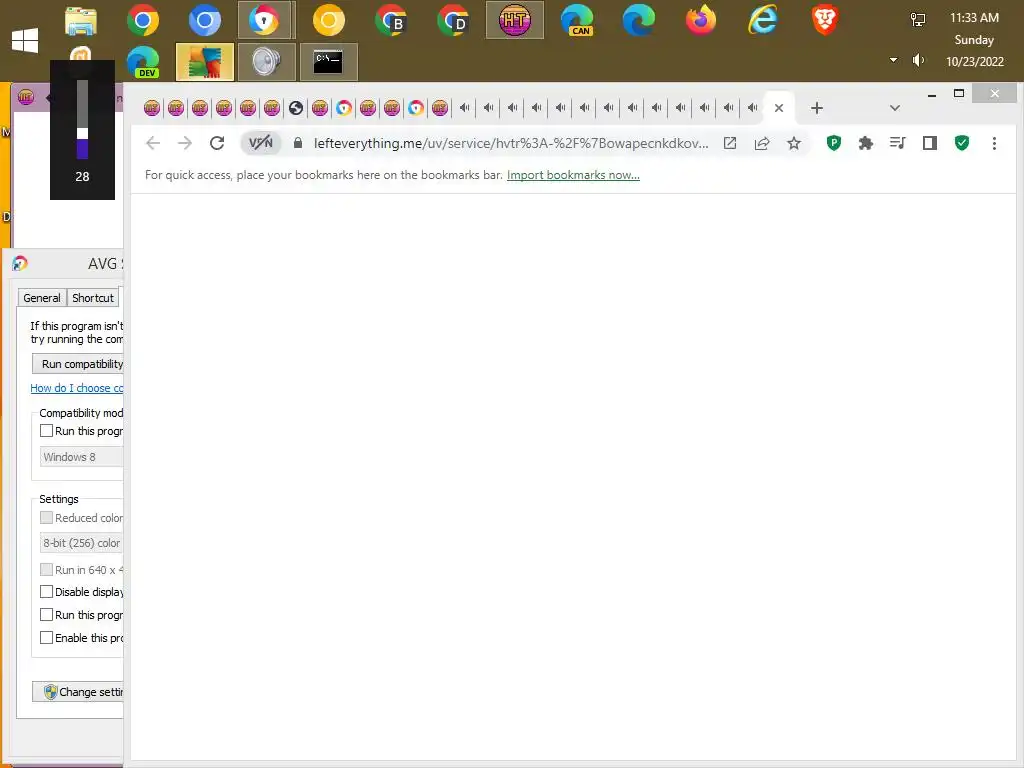Check the 'Run in 640 x' box

[x=46, y=569]
